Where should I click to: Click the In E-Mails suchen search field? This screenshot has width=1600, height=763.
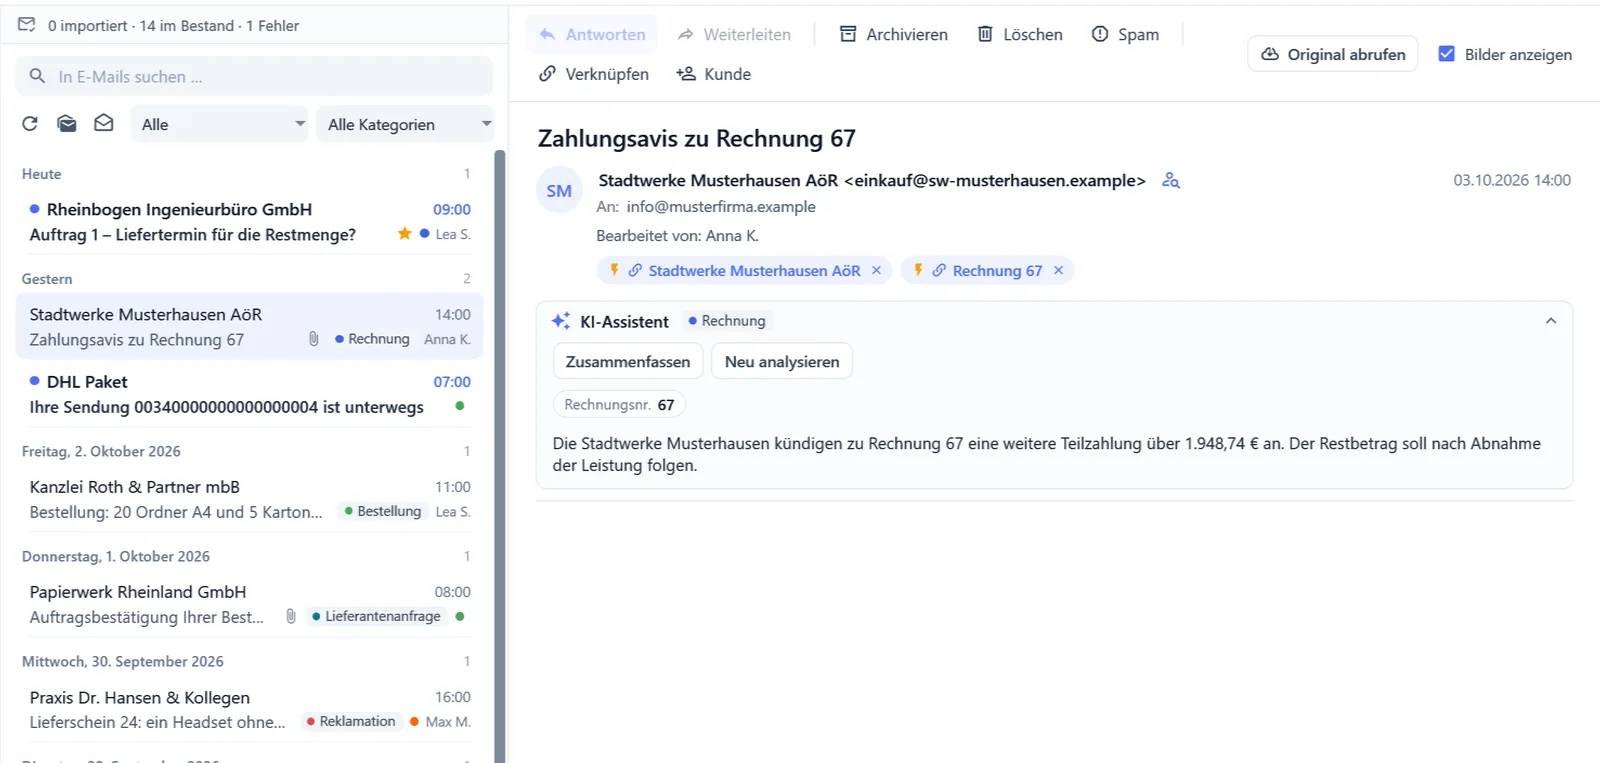coord(254,76)
